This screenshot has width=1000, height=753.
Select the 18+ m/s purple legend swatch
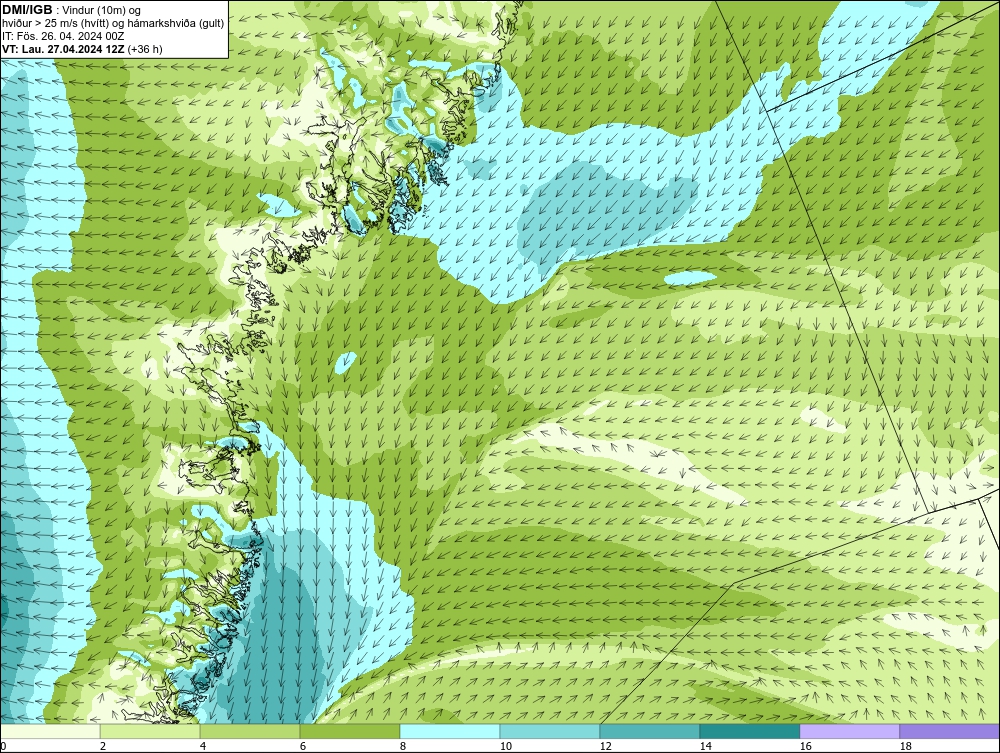pyautogui.click(x=950, y=731)
